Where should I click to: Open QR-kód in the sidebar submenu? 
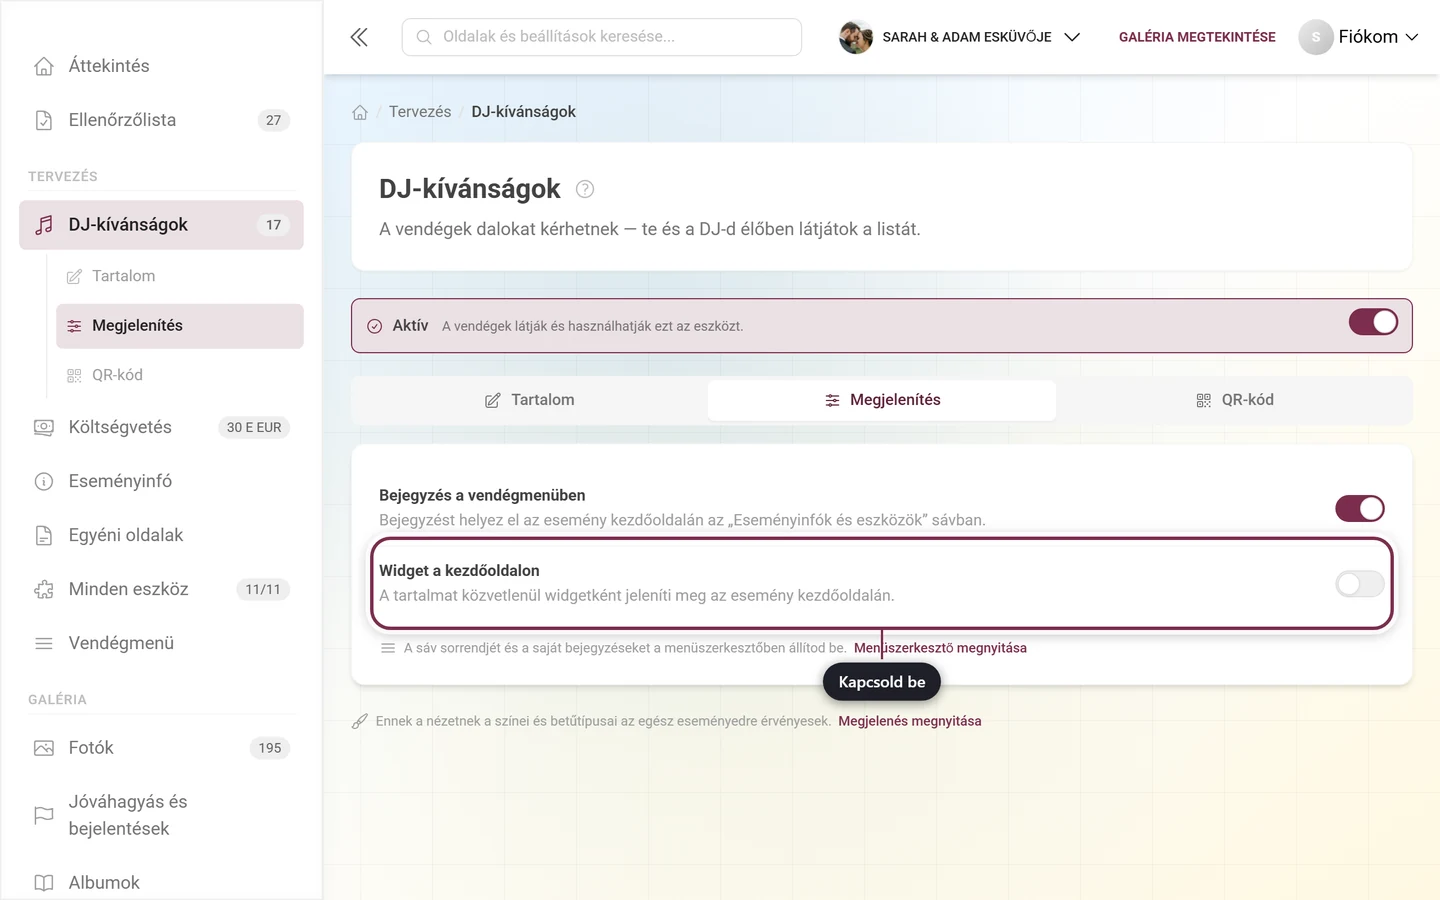[180, 375]
